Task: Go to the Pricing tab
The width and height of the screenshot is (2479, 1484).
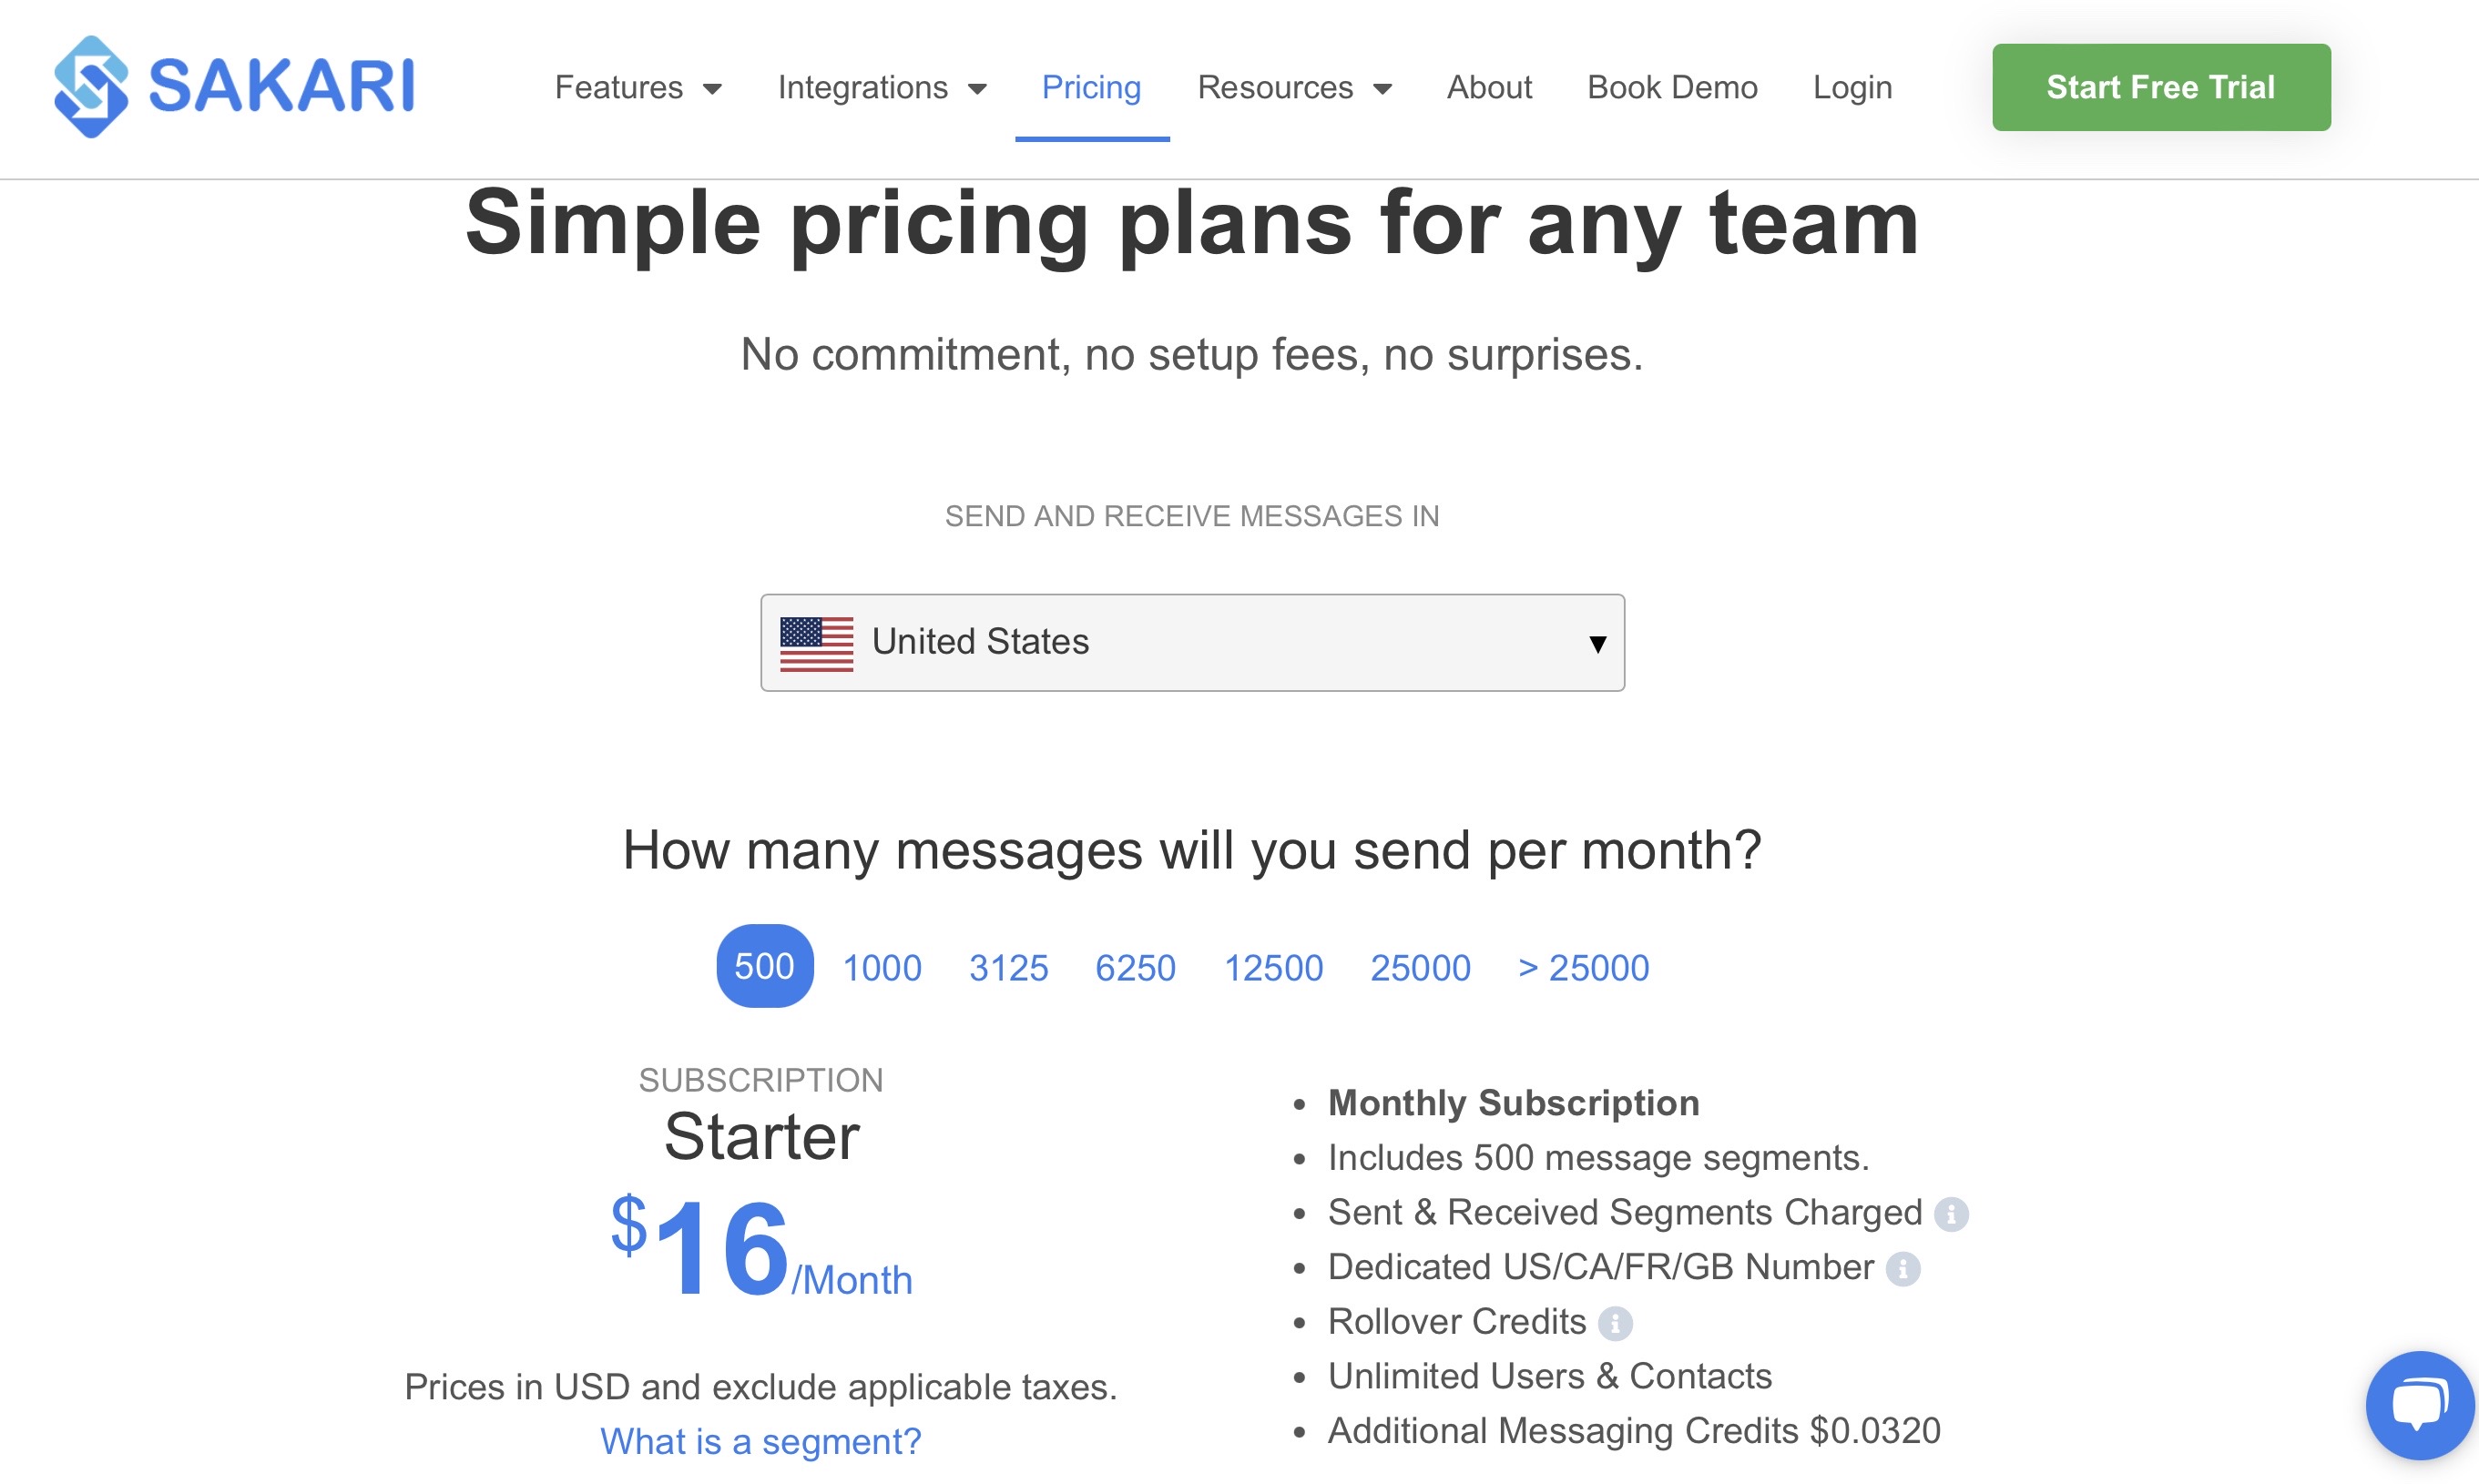Action: click(1092, 88)
